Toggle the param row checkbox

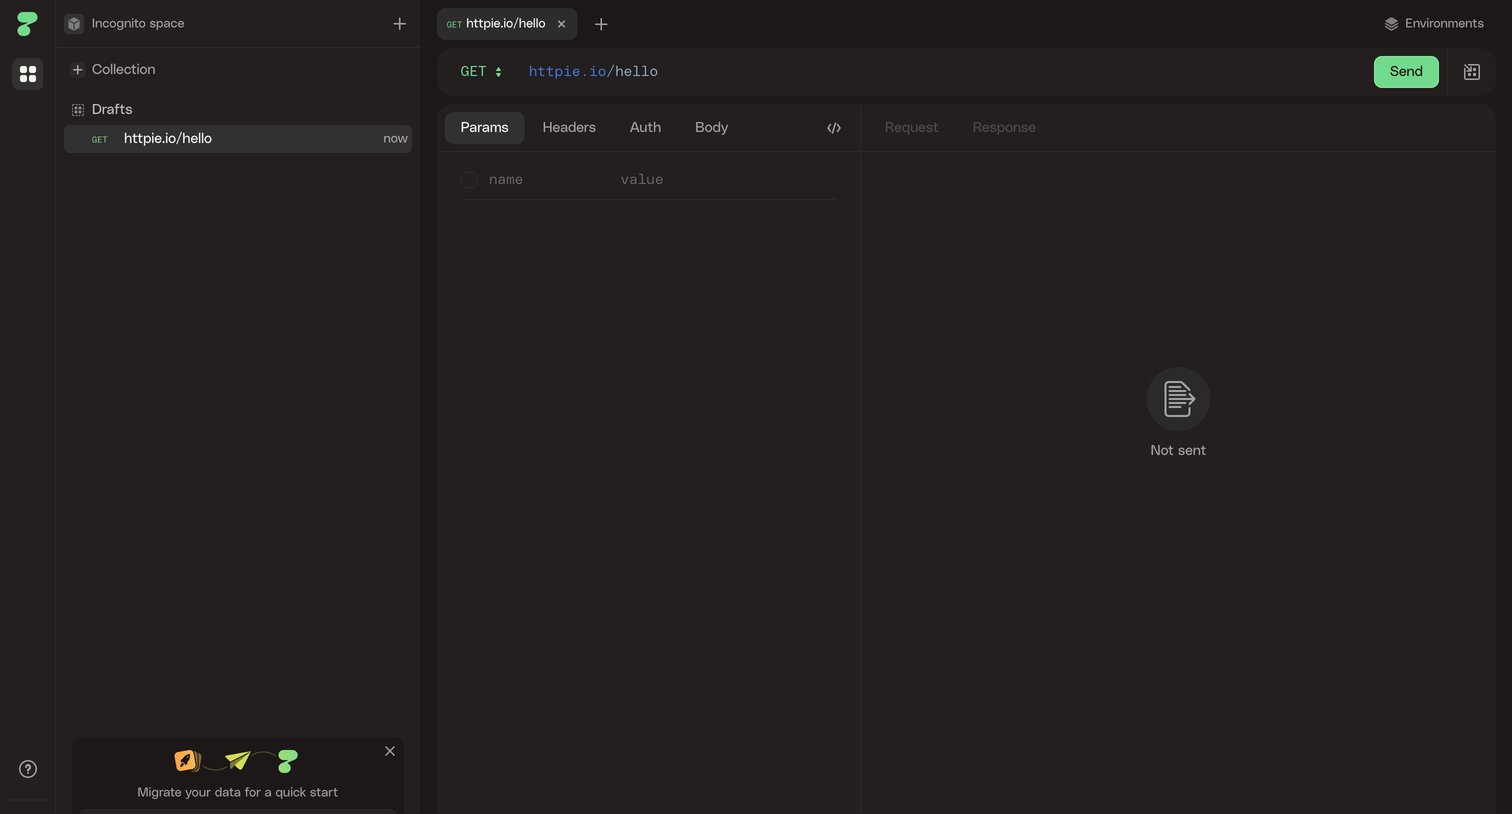coord(469,180)
